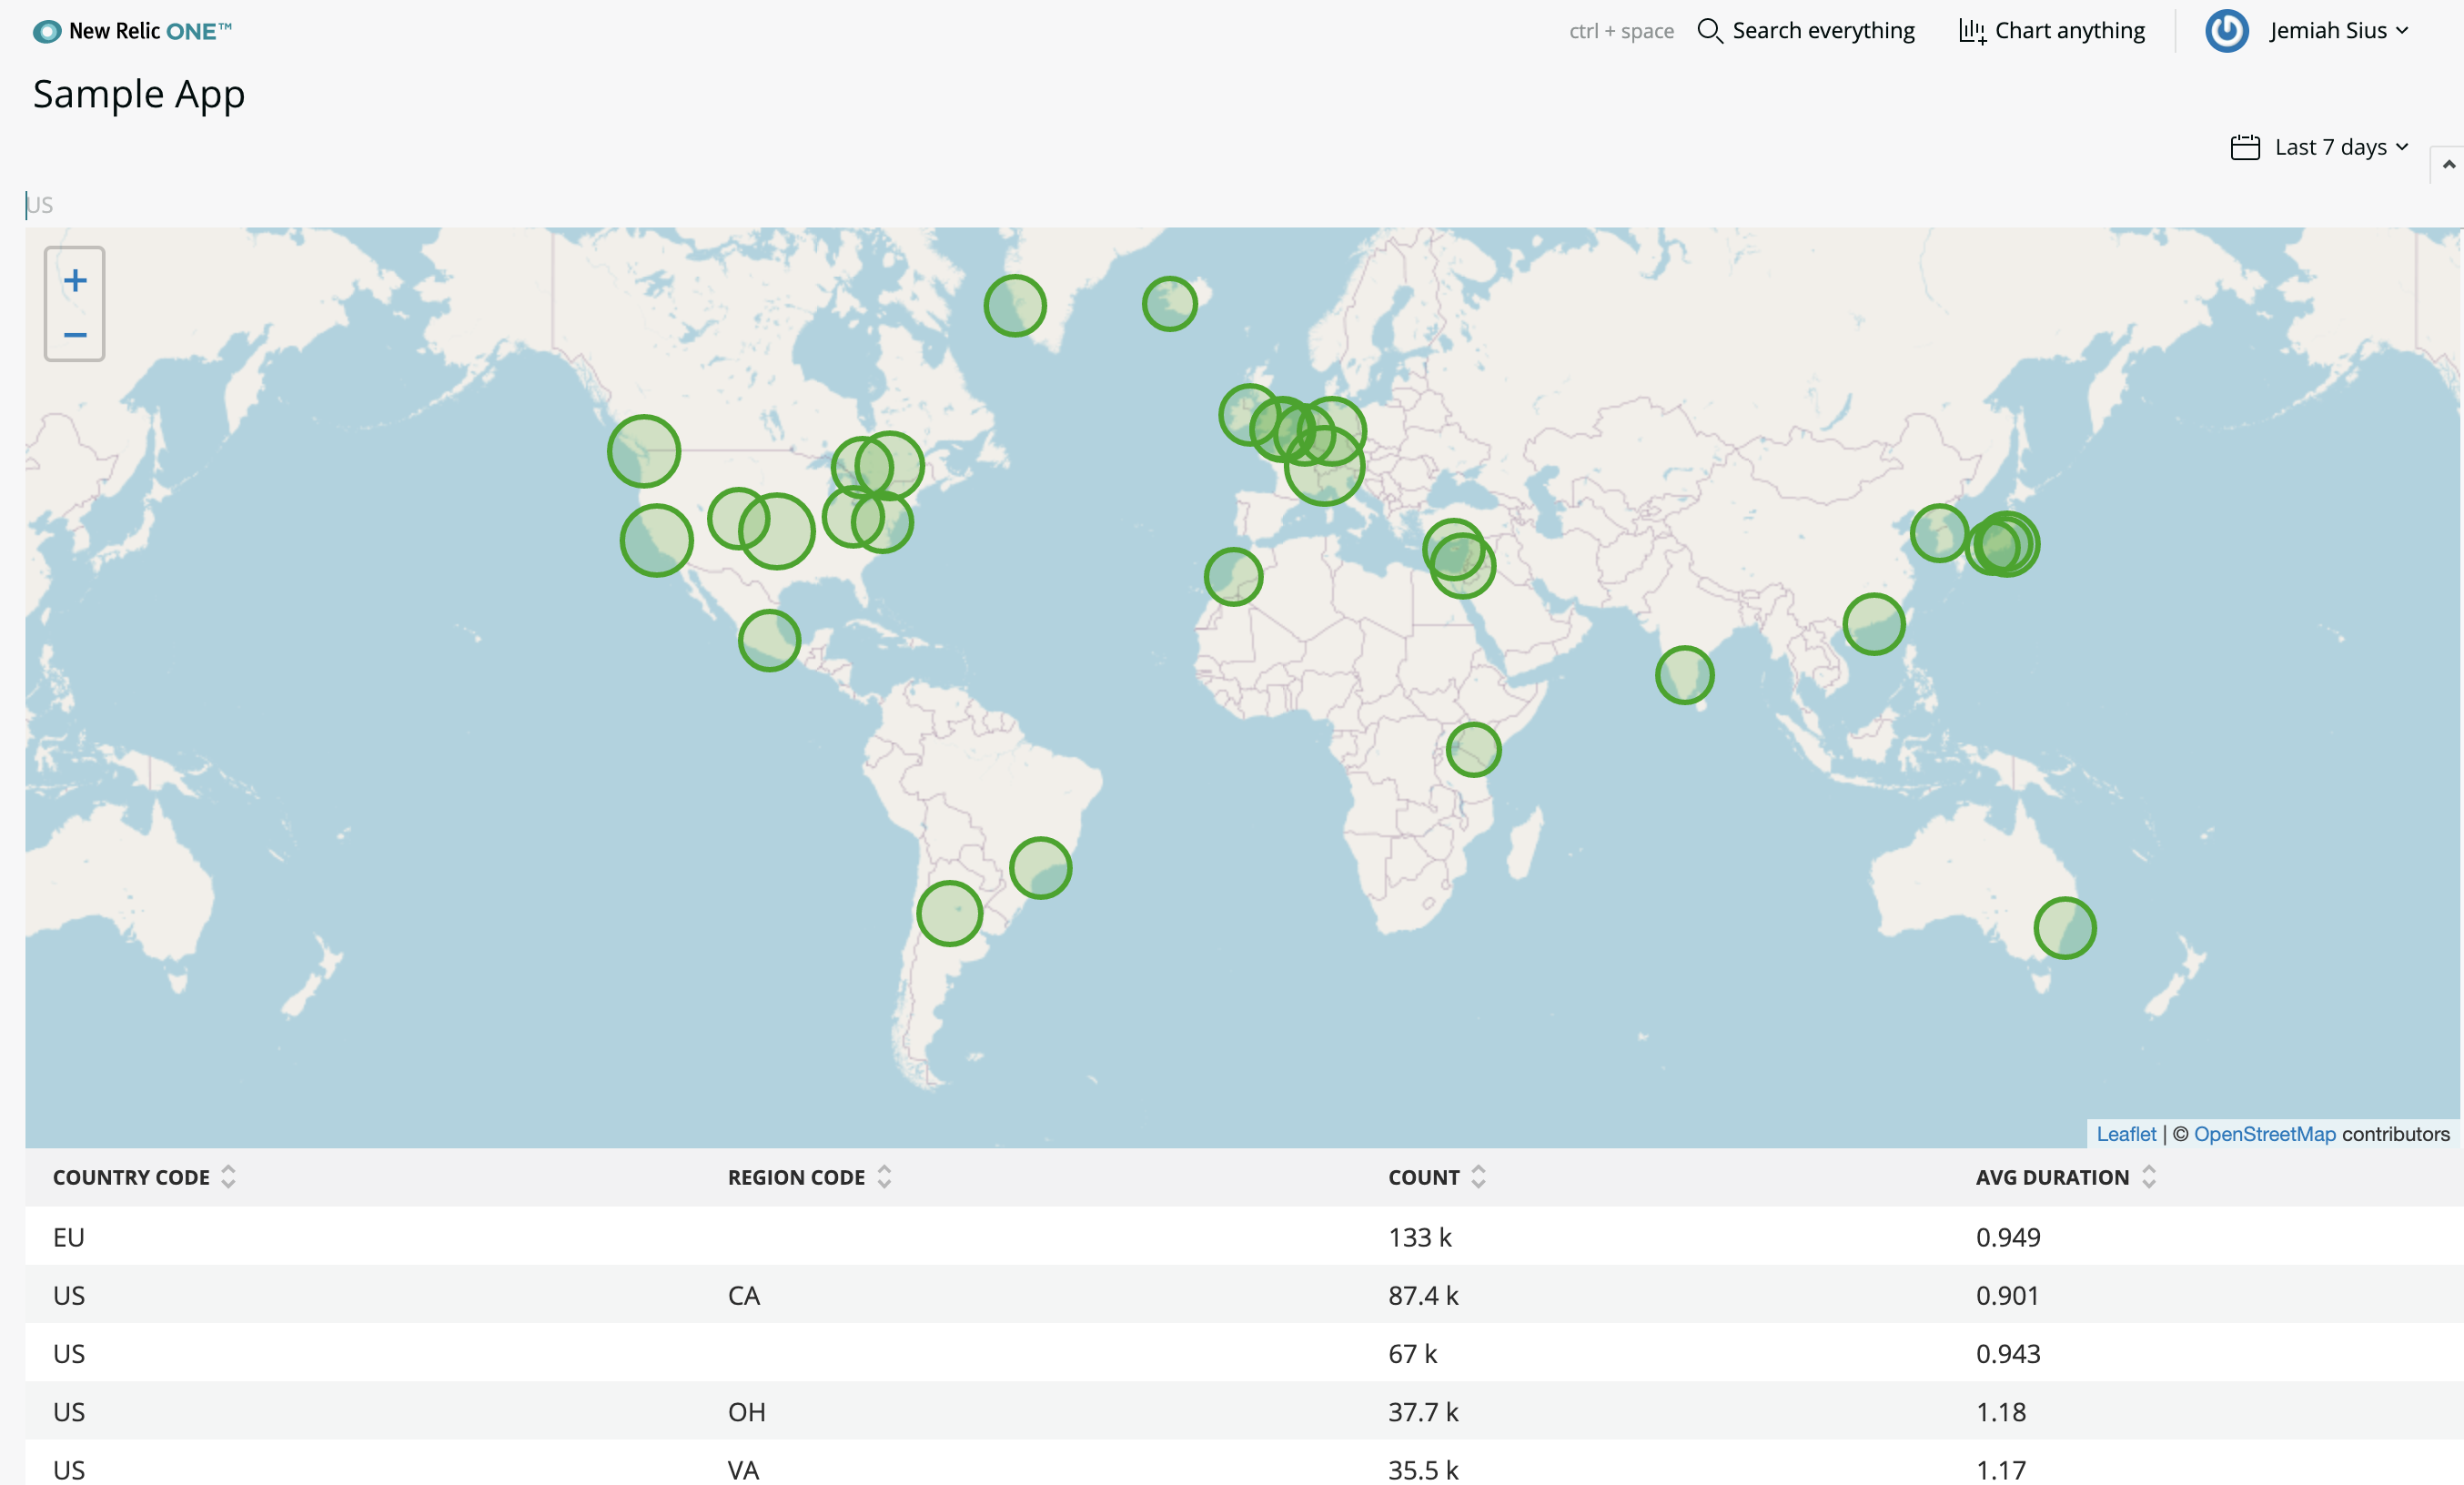2464x1485 pixels.
Task: Open the Leaflet attribution link
Action: (2126, 1133)
